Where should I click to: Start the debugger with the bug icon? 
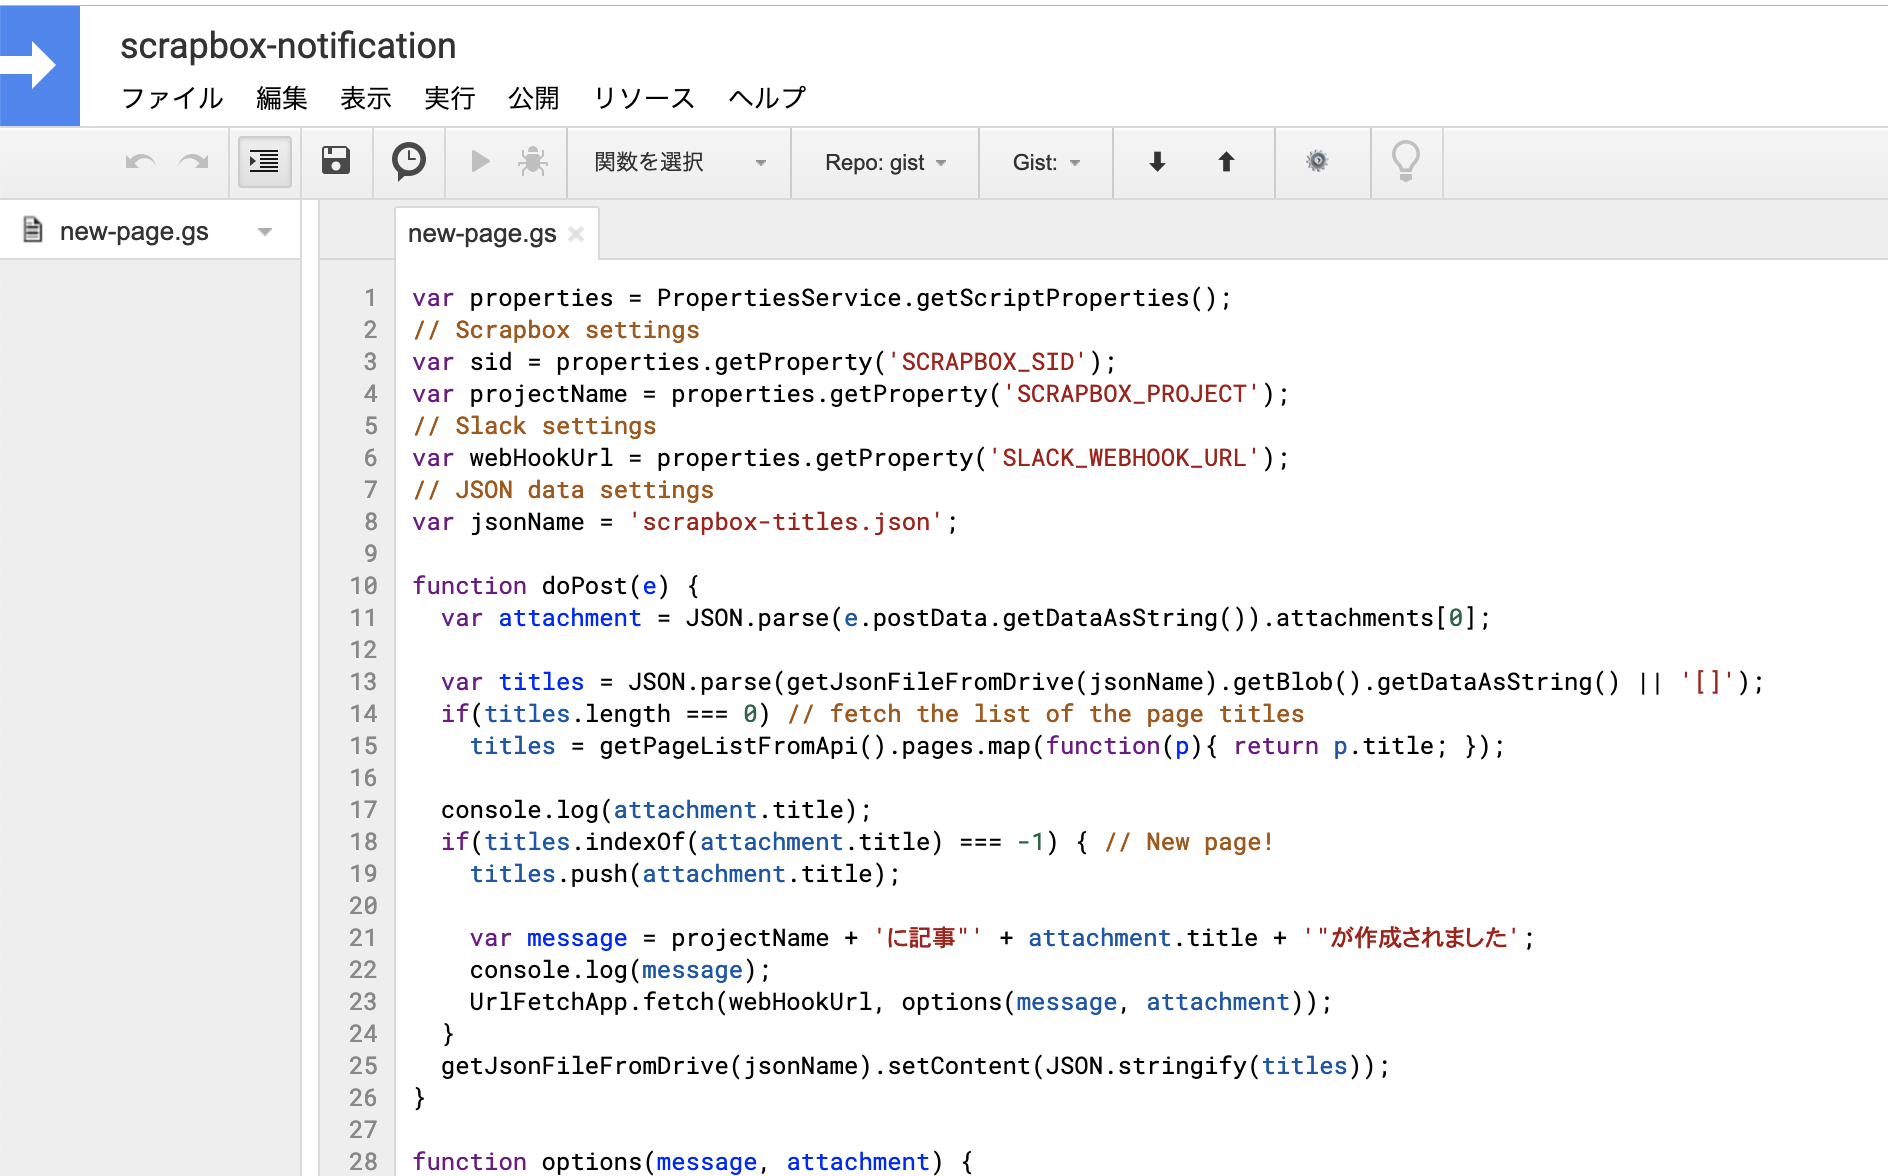click(532, 161)
